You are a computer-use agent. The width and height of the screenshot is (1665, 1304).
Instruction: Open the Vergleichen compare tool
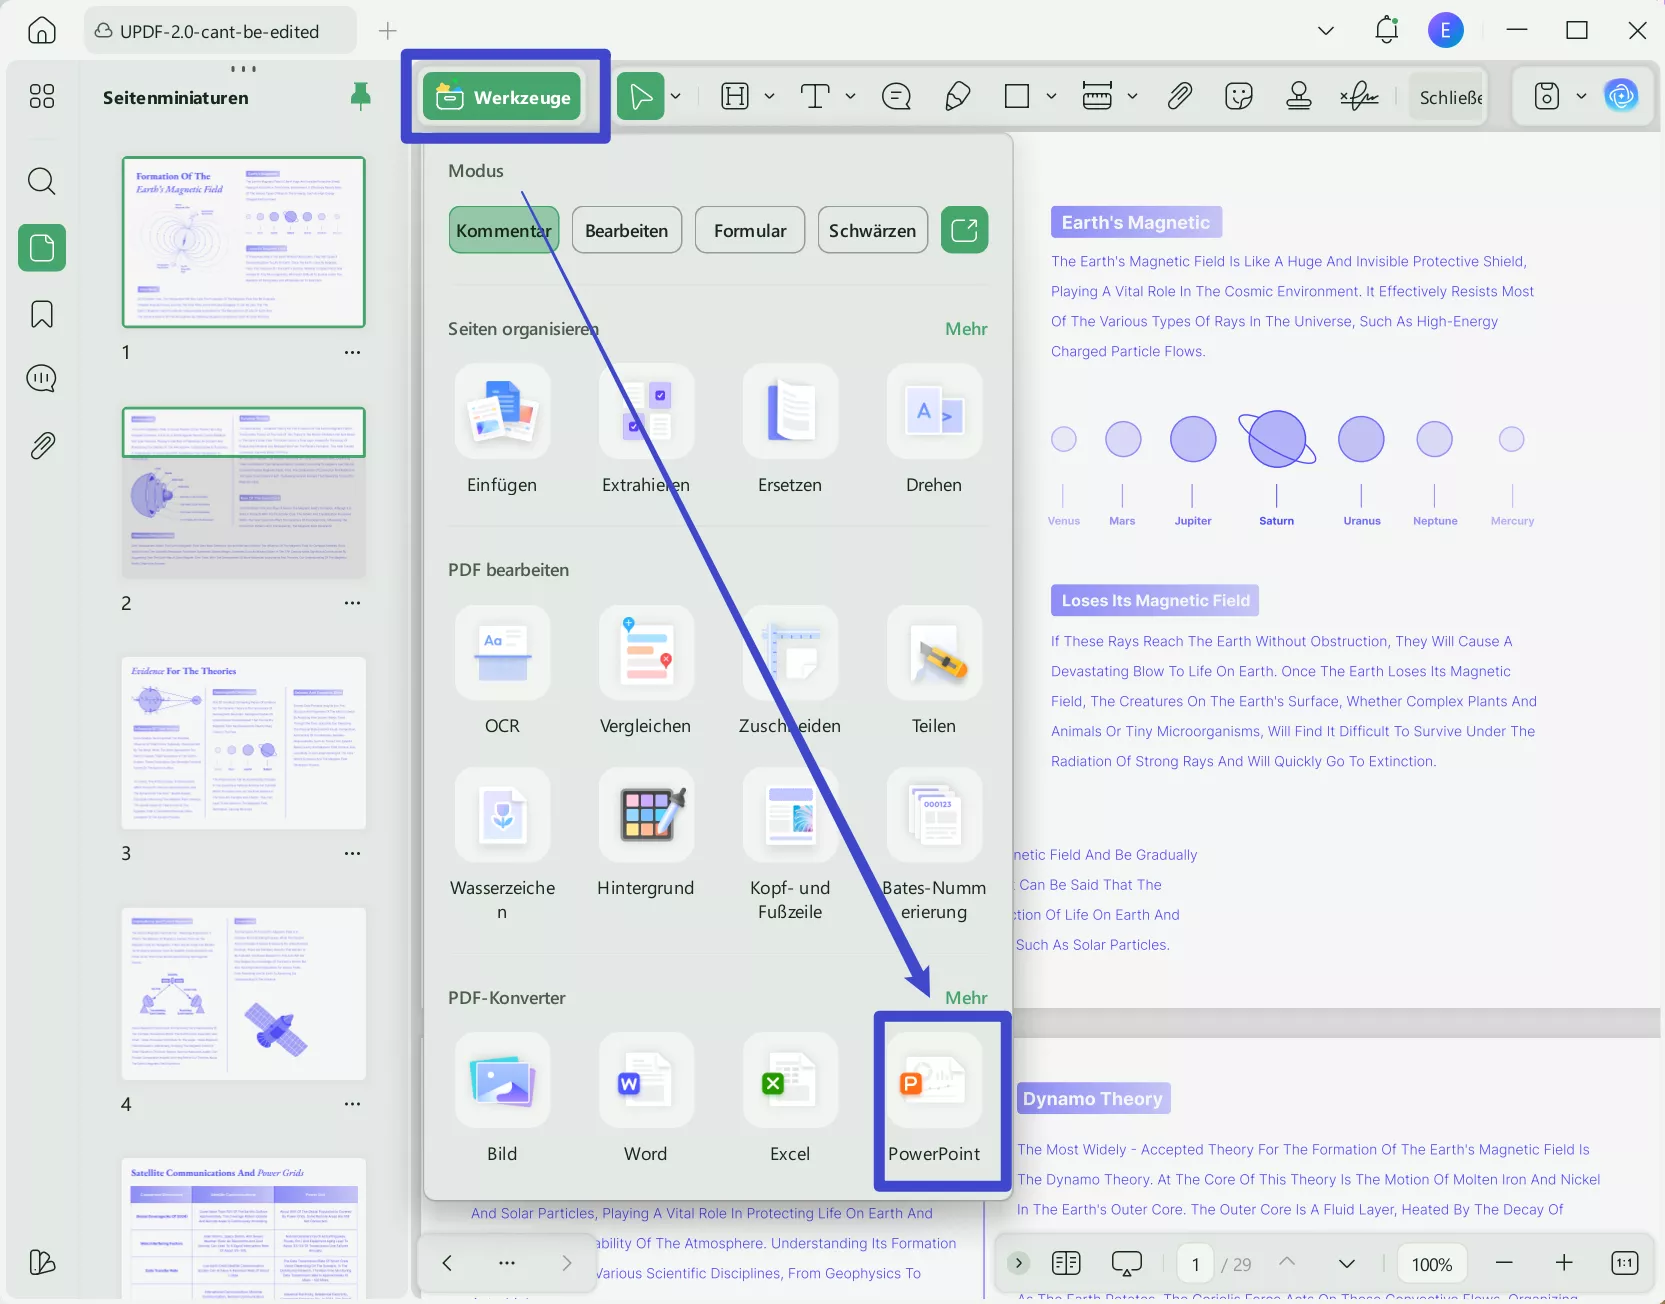point(646,652)
